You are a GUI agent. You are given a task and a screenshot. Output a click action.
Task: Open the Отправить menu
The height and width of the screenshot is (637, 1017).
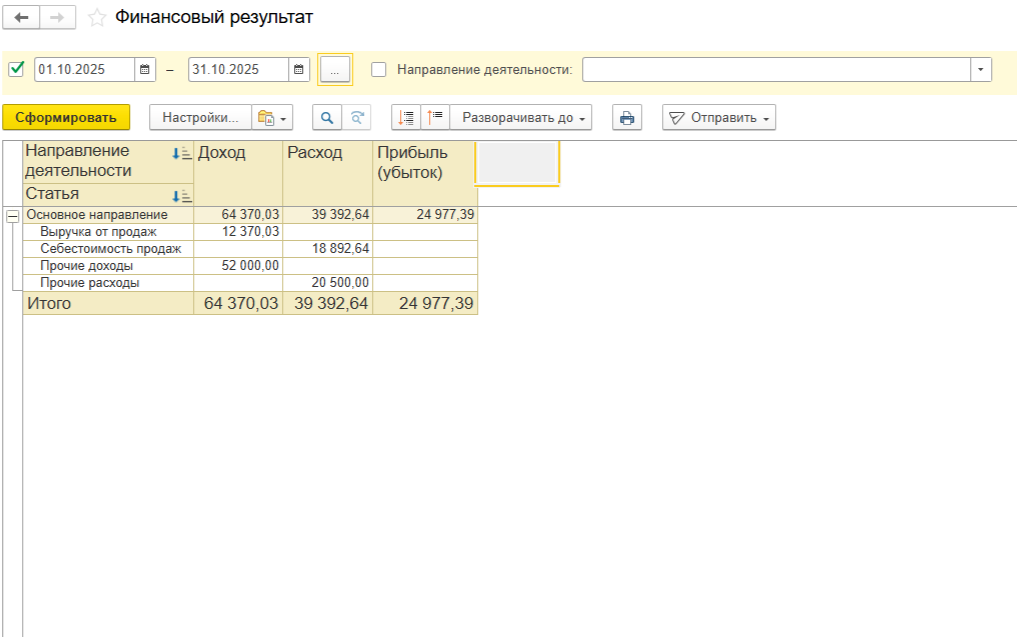[x=718, y=118]
